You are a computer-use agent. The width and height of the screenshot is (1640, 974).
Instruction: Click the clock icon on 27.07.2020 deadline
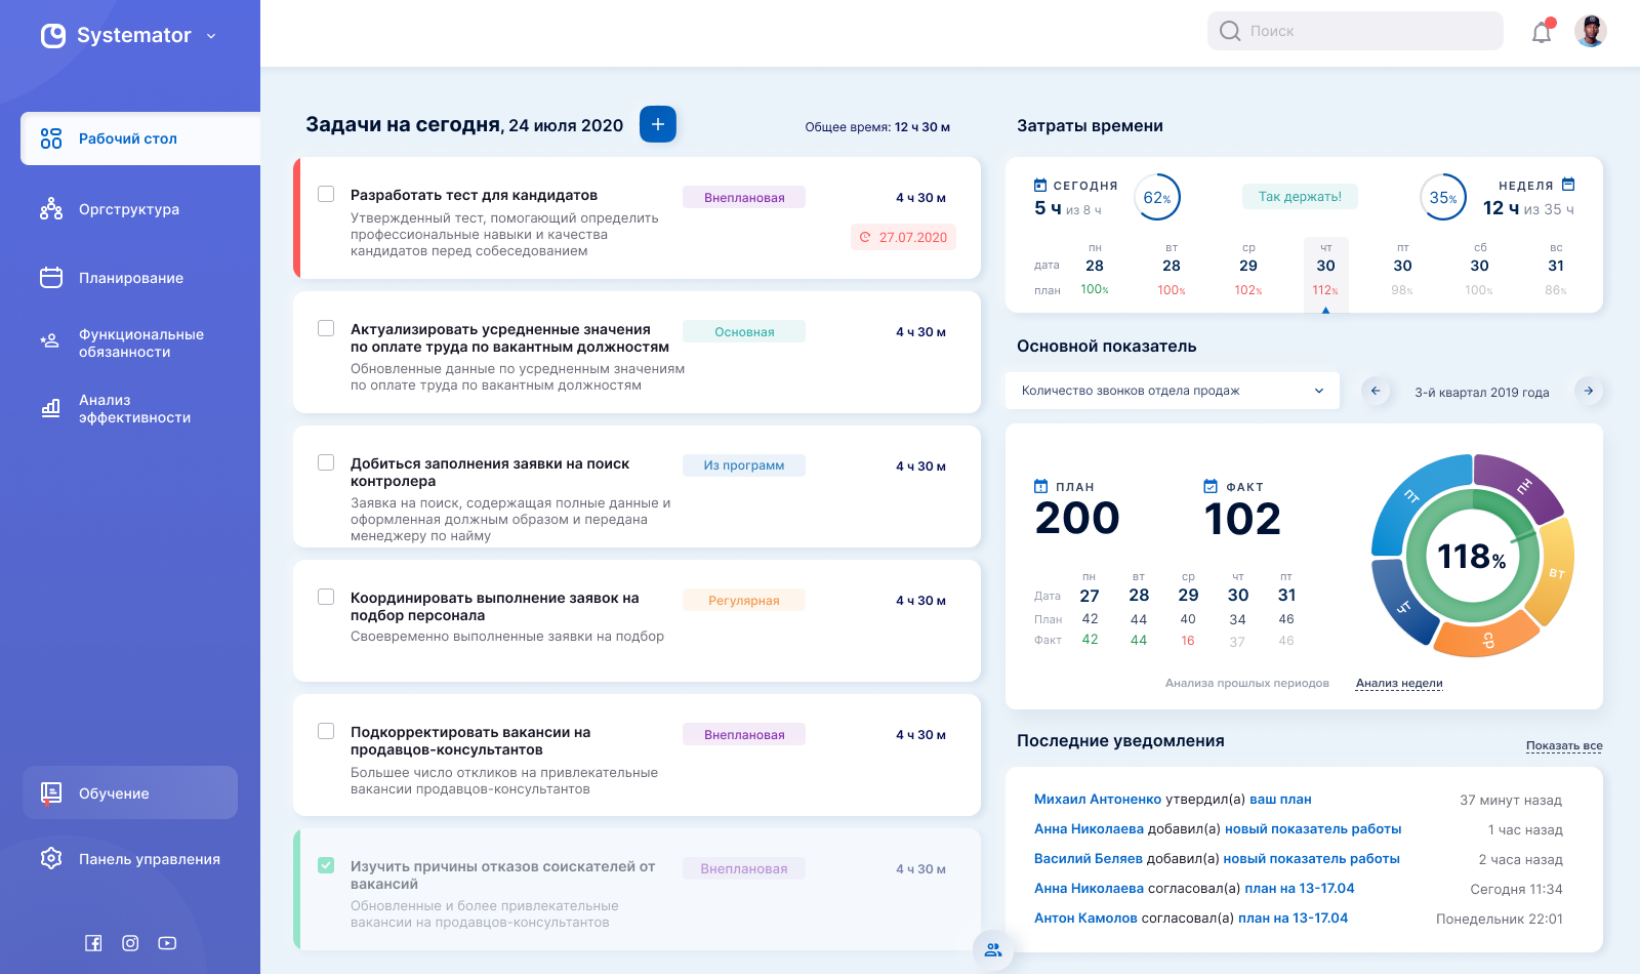[x=865, y=237]
